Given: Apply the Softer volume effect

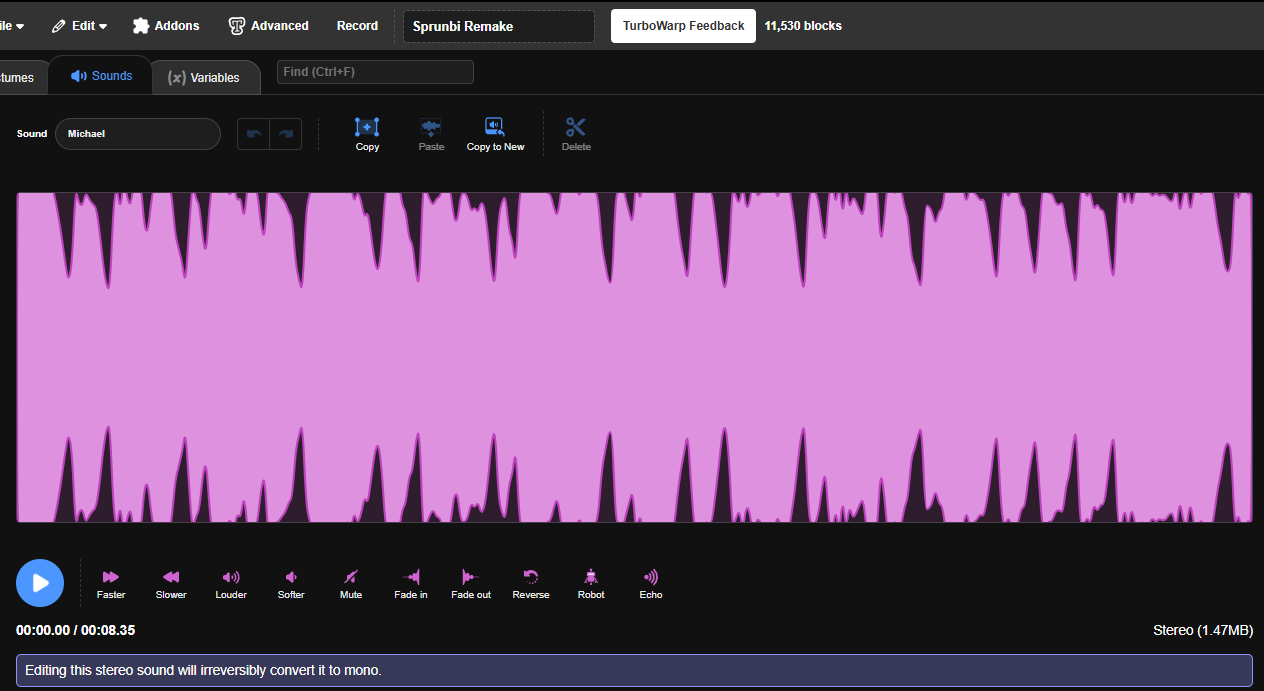Looking at the screenshot, I should (x=291, y=577).
